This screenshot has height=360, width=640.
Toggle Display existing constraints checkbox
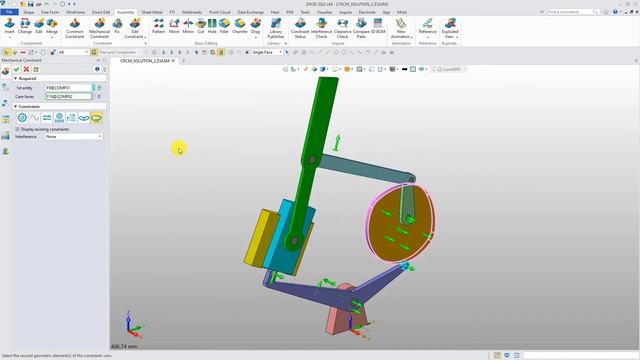pyautogui.click(x=18, y=129)
